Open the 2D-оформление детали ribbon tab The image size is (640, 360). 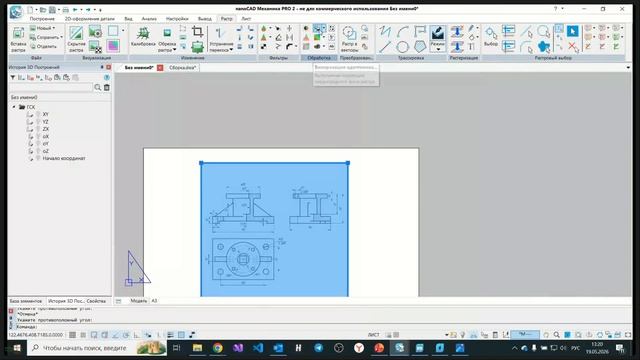click(x=90, y=19)
